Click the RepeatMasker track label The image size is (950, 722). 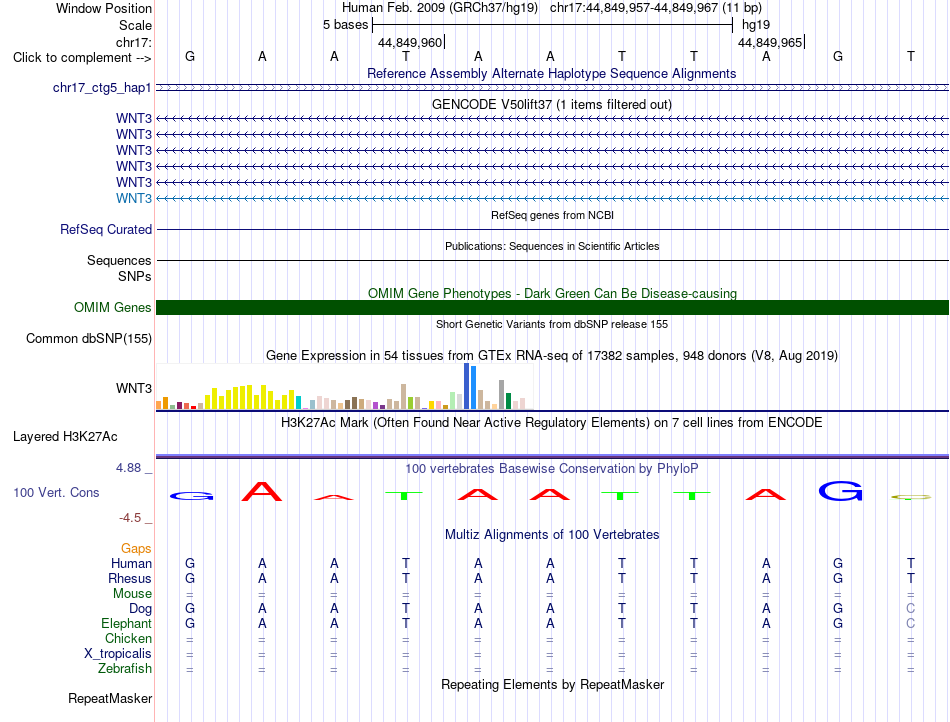110,698
